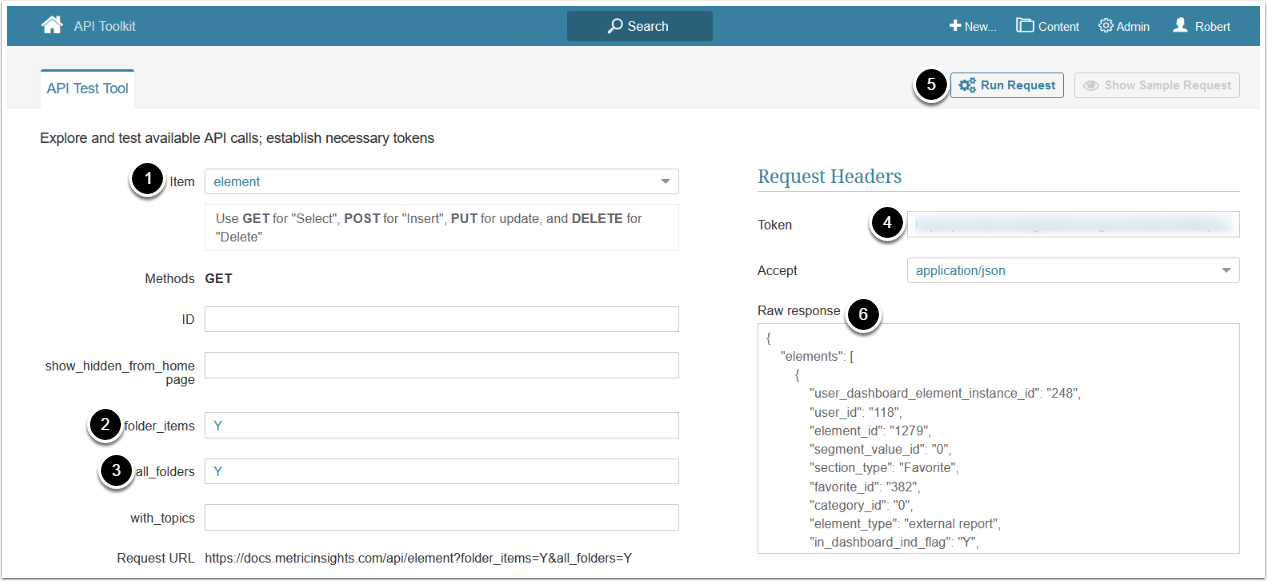Click the folder_items field containing Y

click(441, 425)
